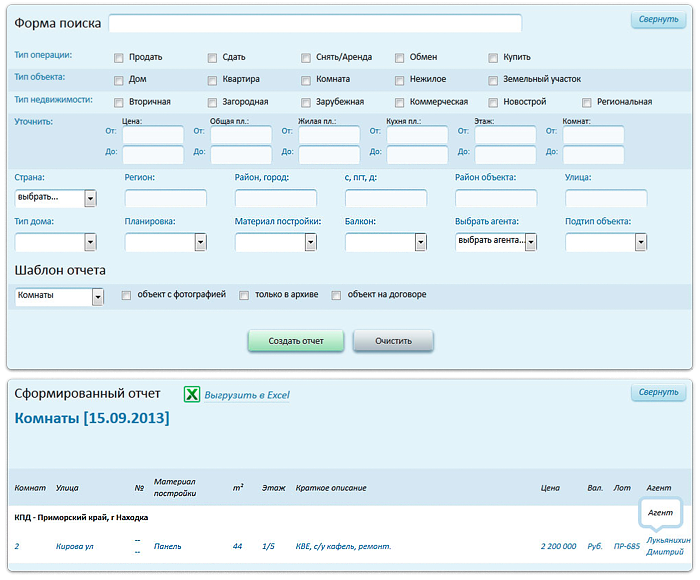Open lot ПР-685 link
700x580 pixels.
tap(626, 546)
